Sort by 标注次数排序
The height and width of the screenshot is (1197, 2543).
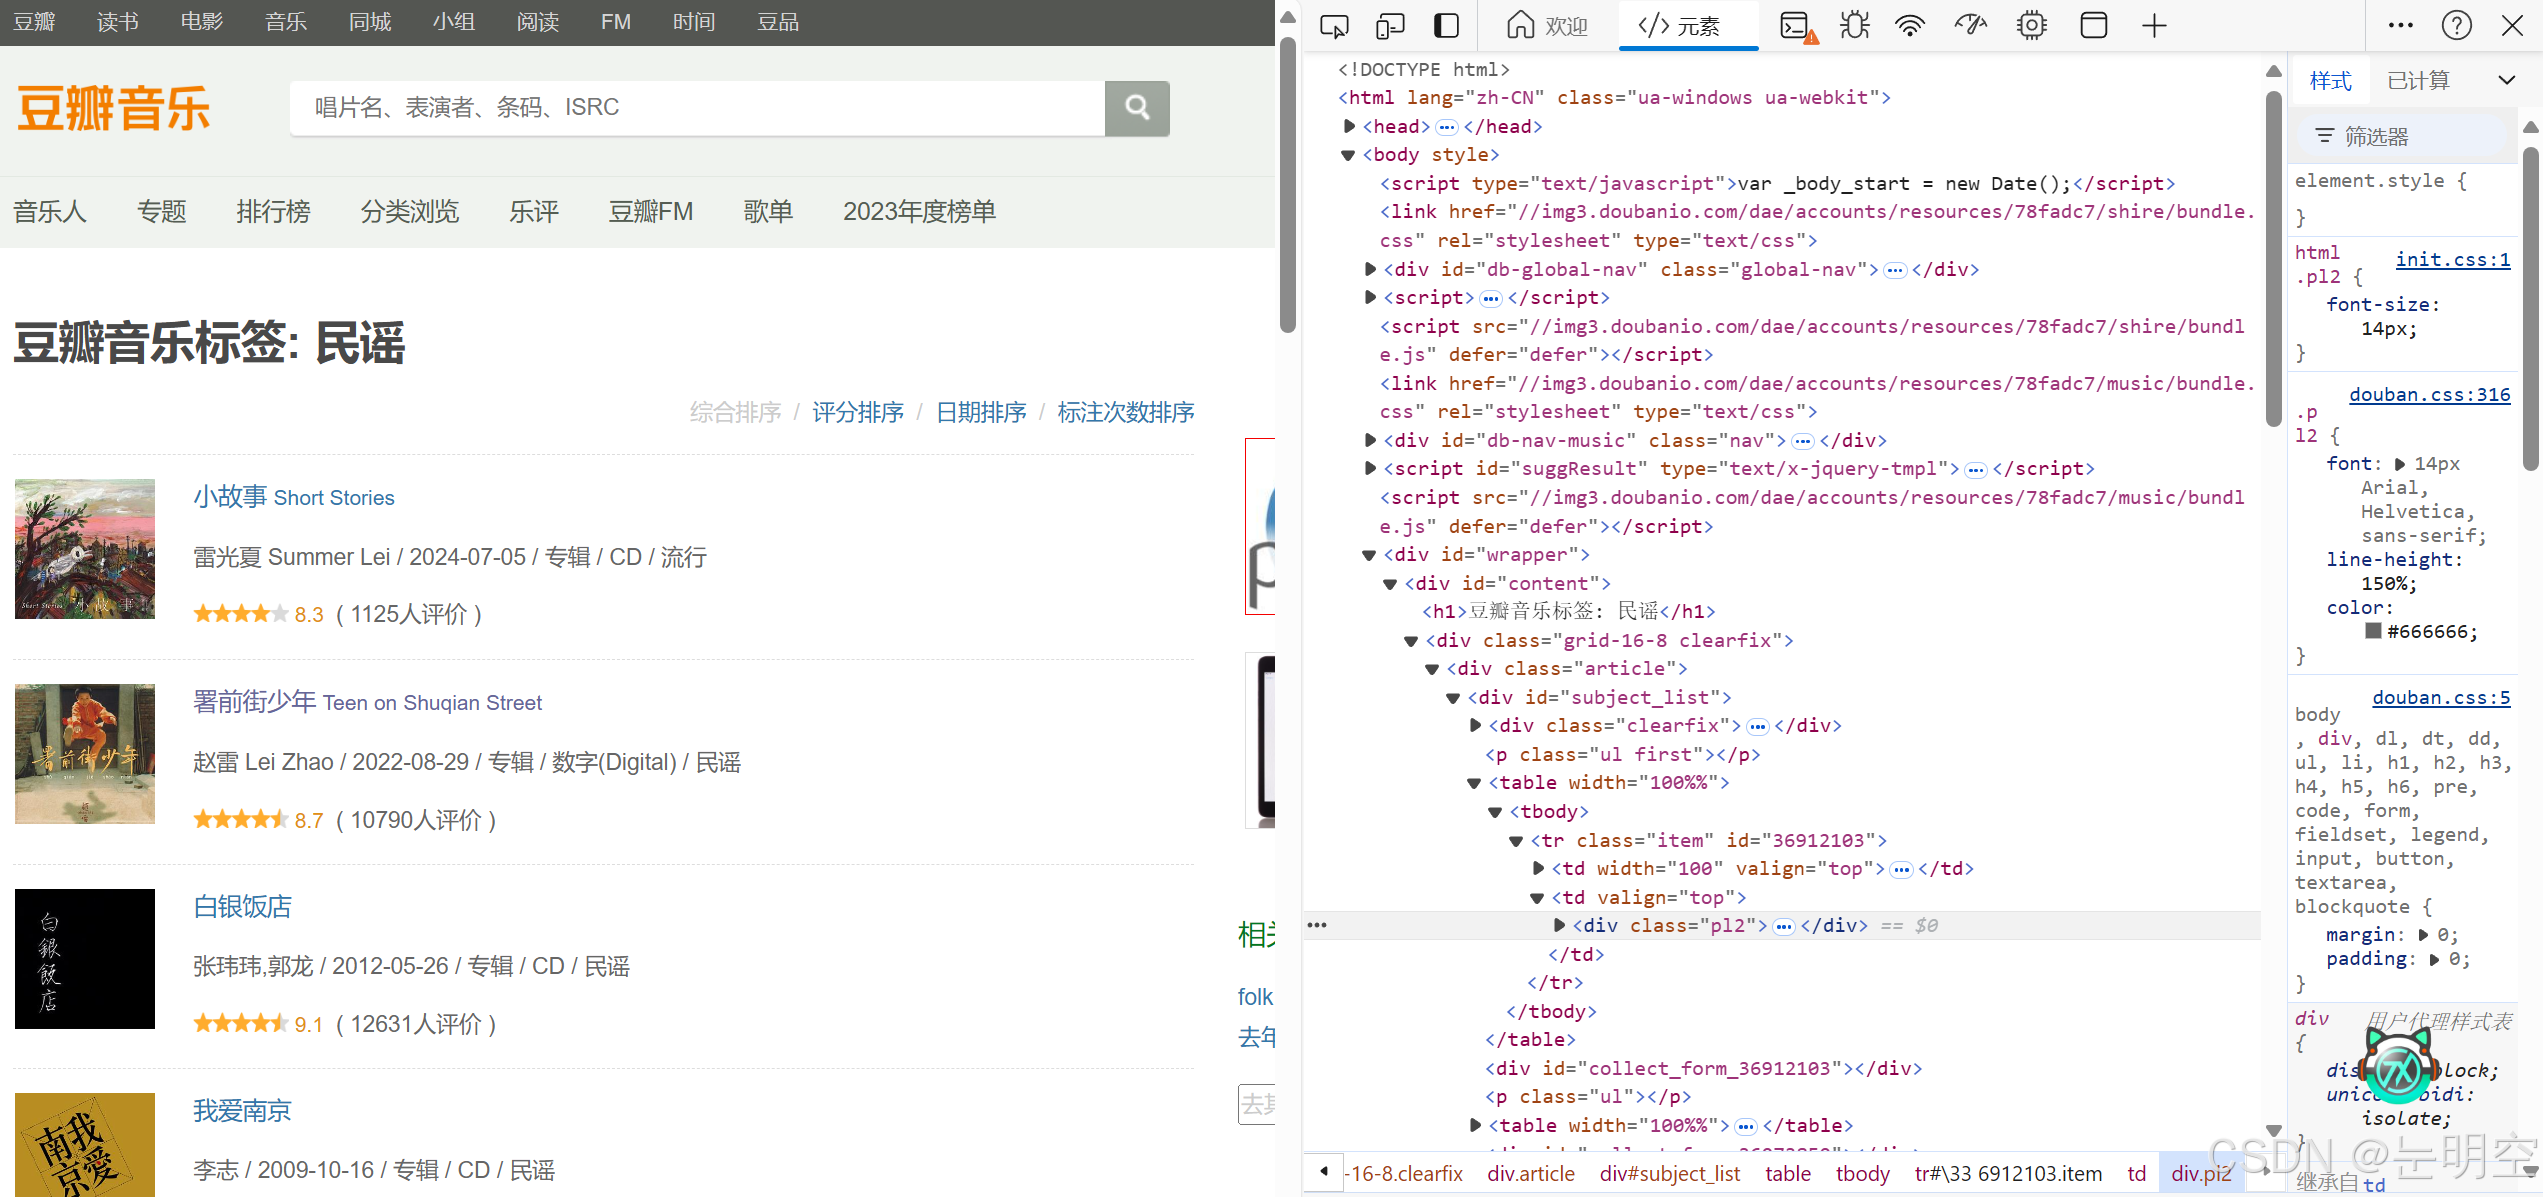(1126, 413)
